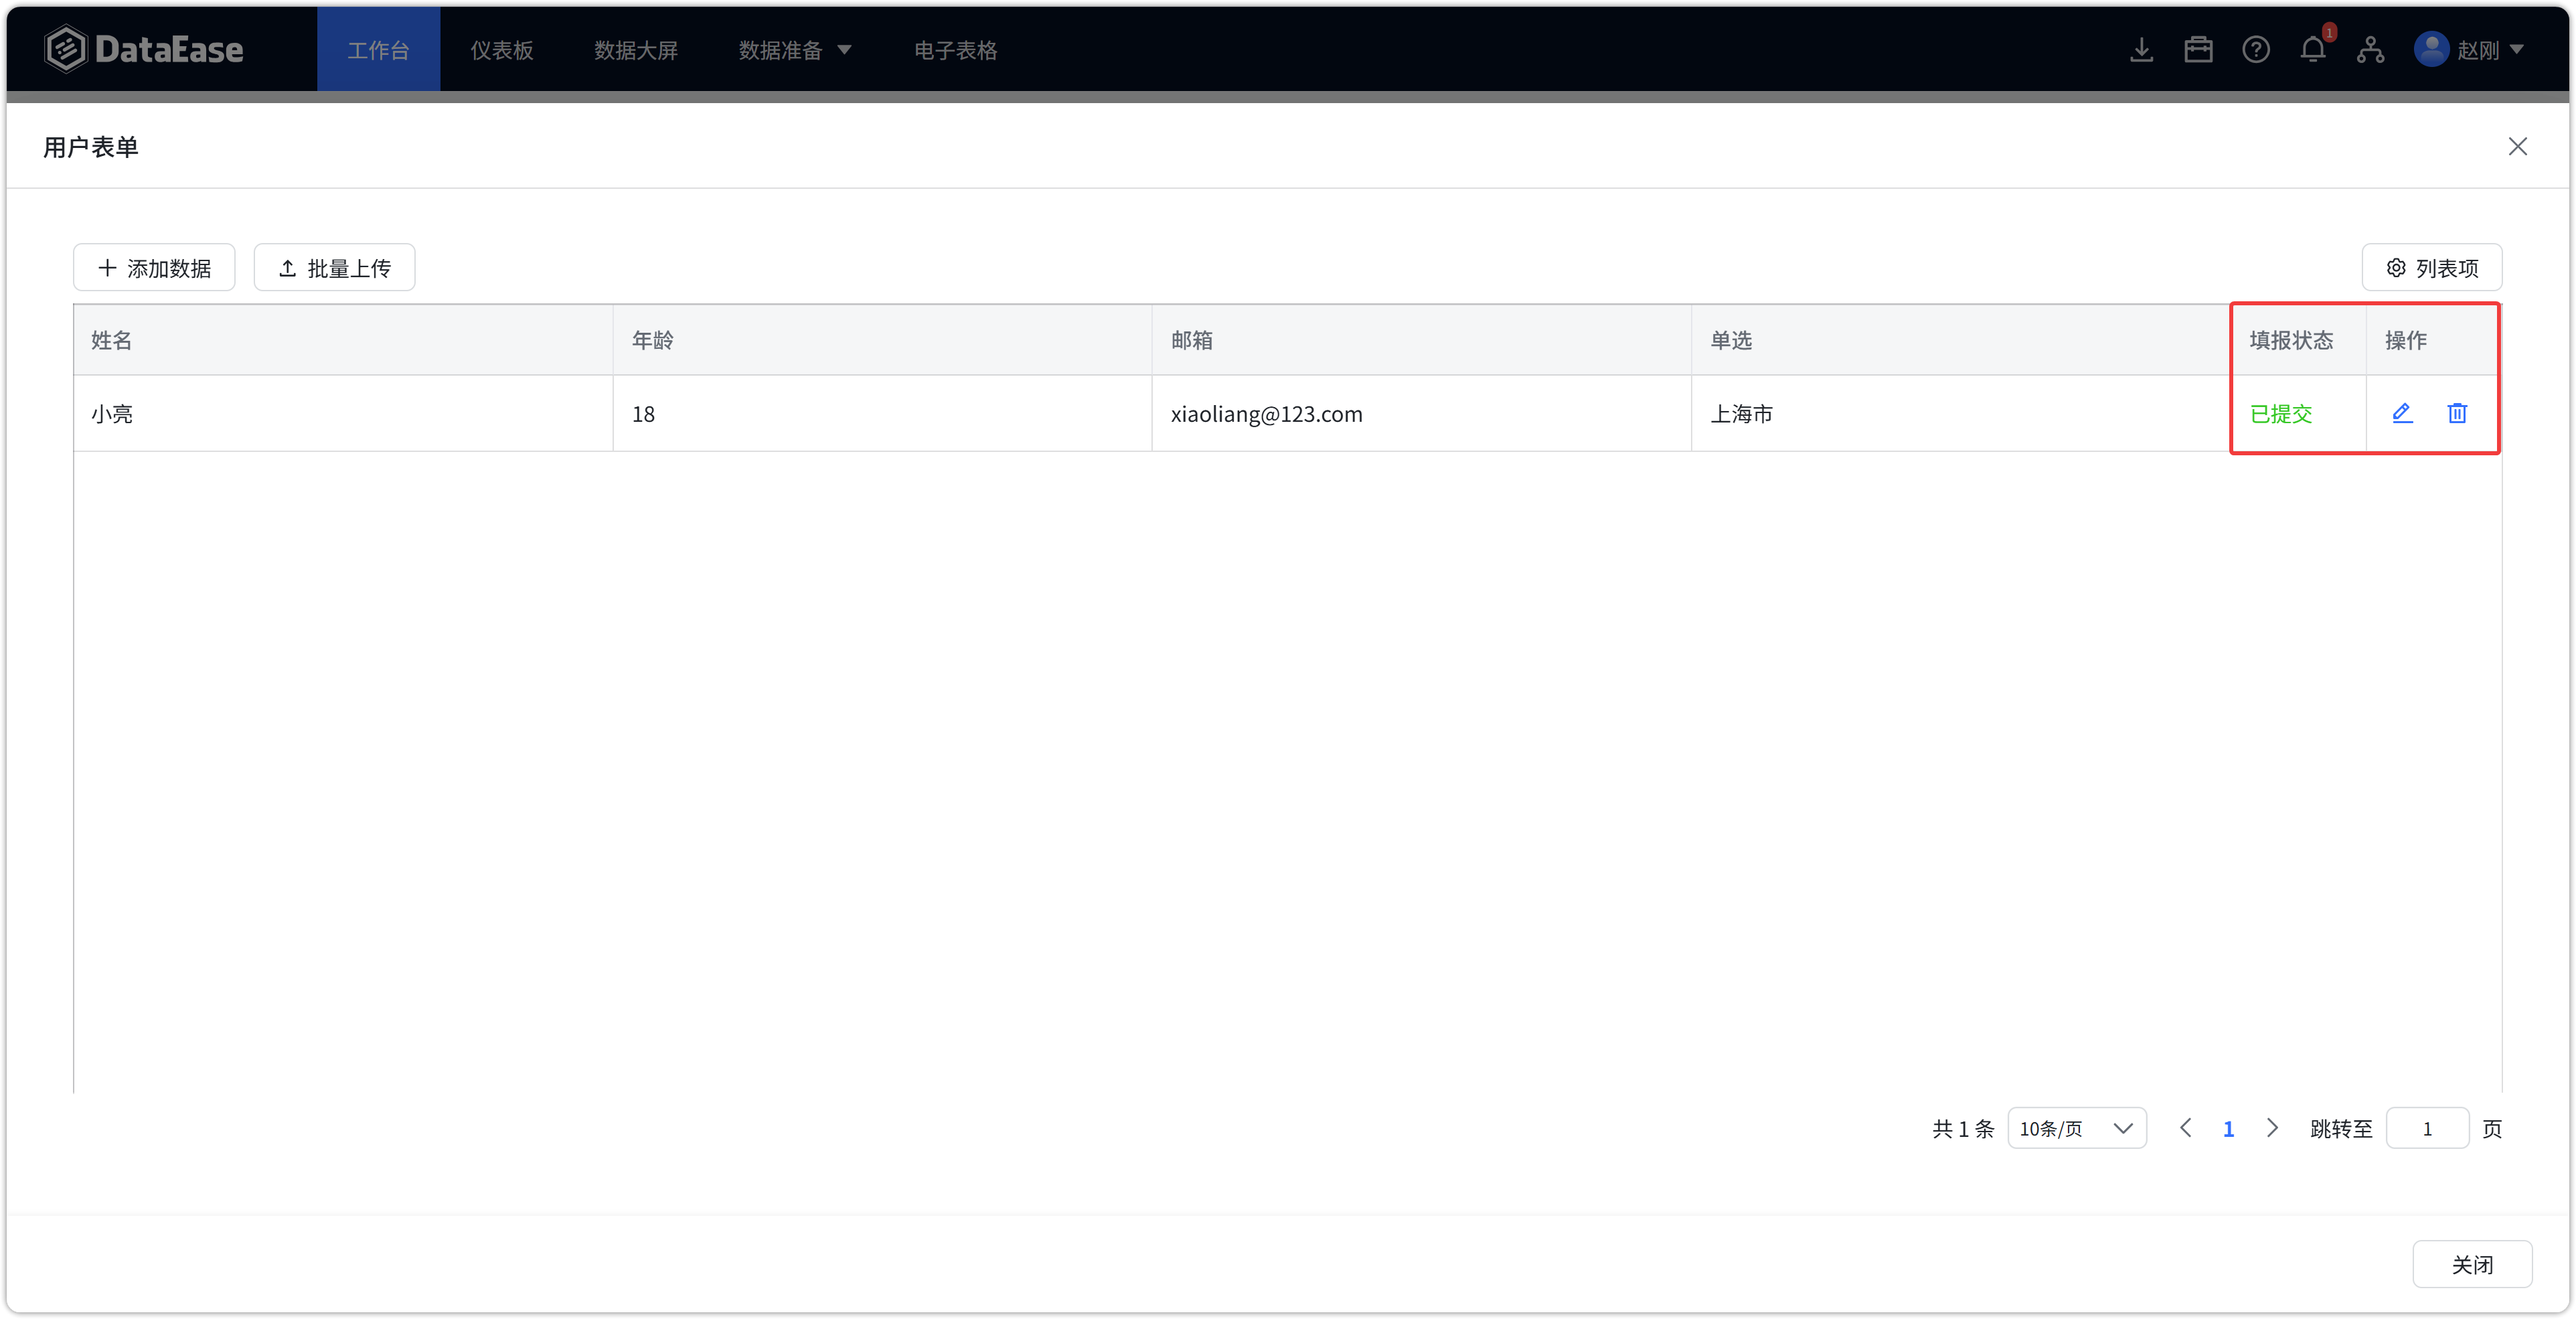Close the 用户表单 dialog with X
This screenshot has width=2576, height=1319.
(2518, 147)
